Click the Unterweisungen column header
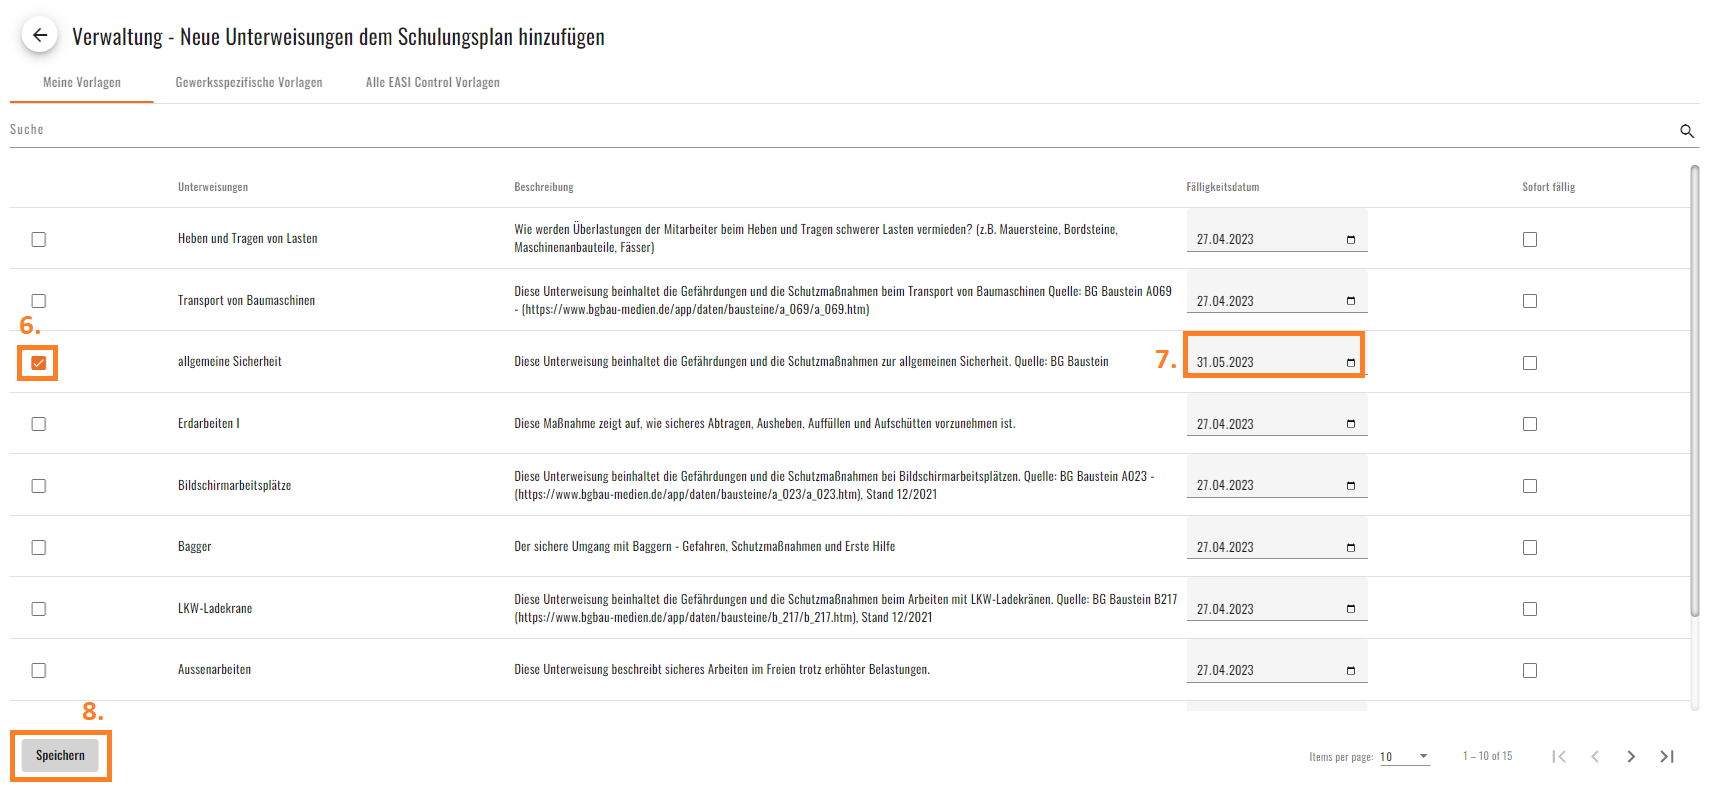This screenshot has height=797, width=1711. [x=213, y=187]
